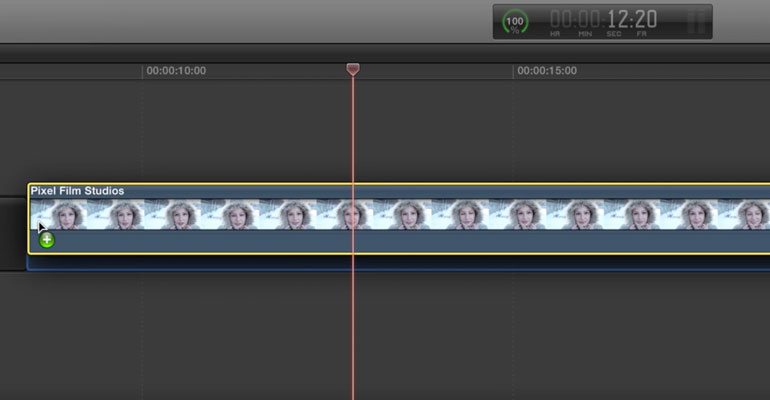Viewport: 770px width, 400px height.
Task: Click the filmstrip thumbnail under the playhead
Action: pyautogui.click(x=345, y=214)
